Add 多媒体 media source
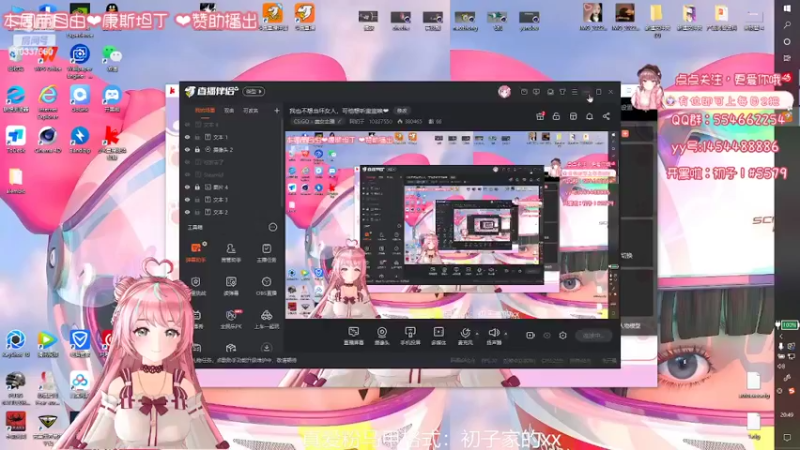 coord(438,336)
